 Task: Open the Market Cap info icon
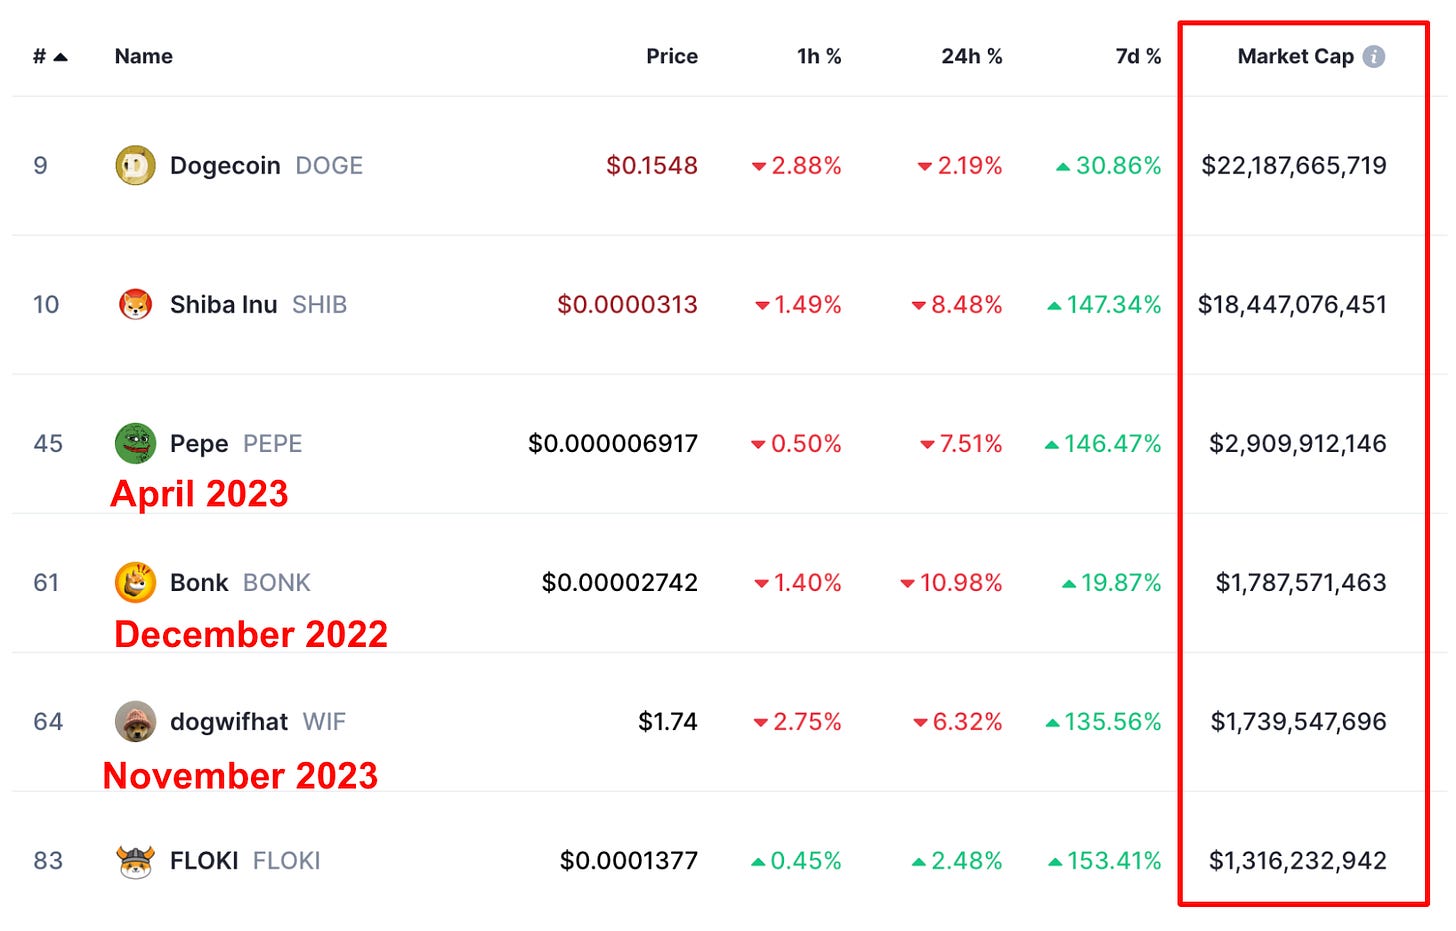click(x=1374, y=57)
